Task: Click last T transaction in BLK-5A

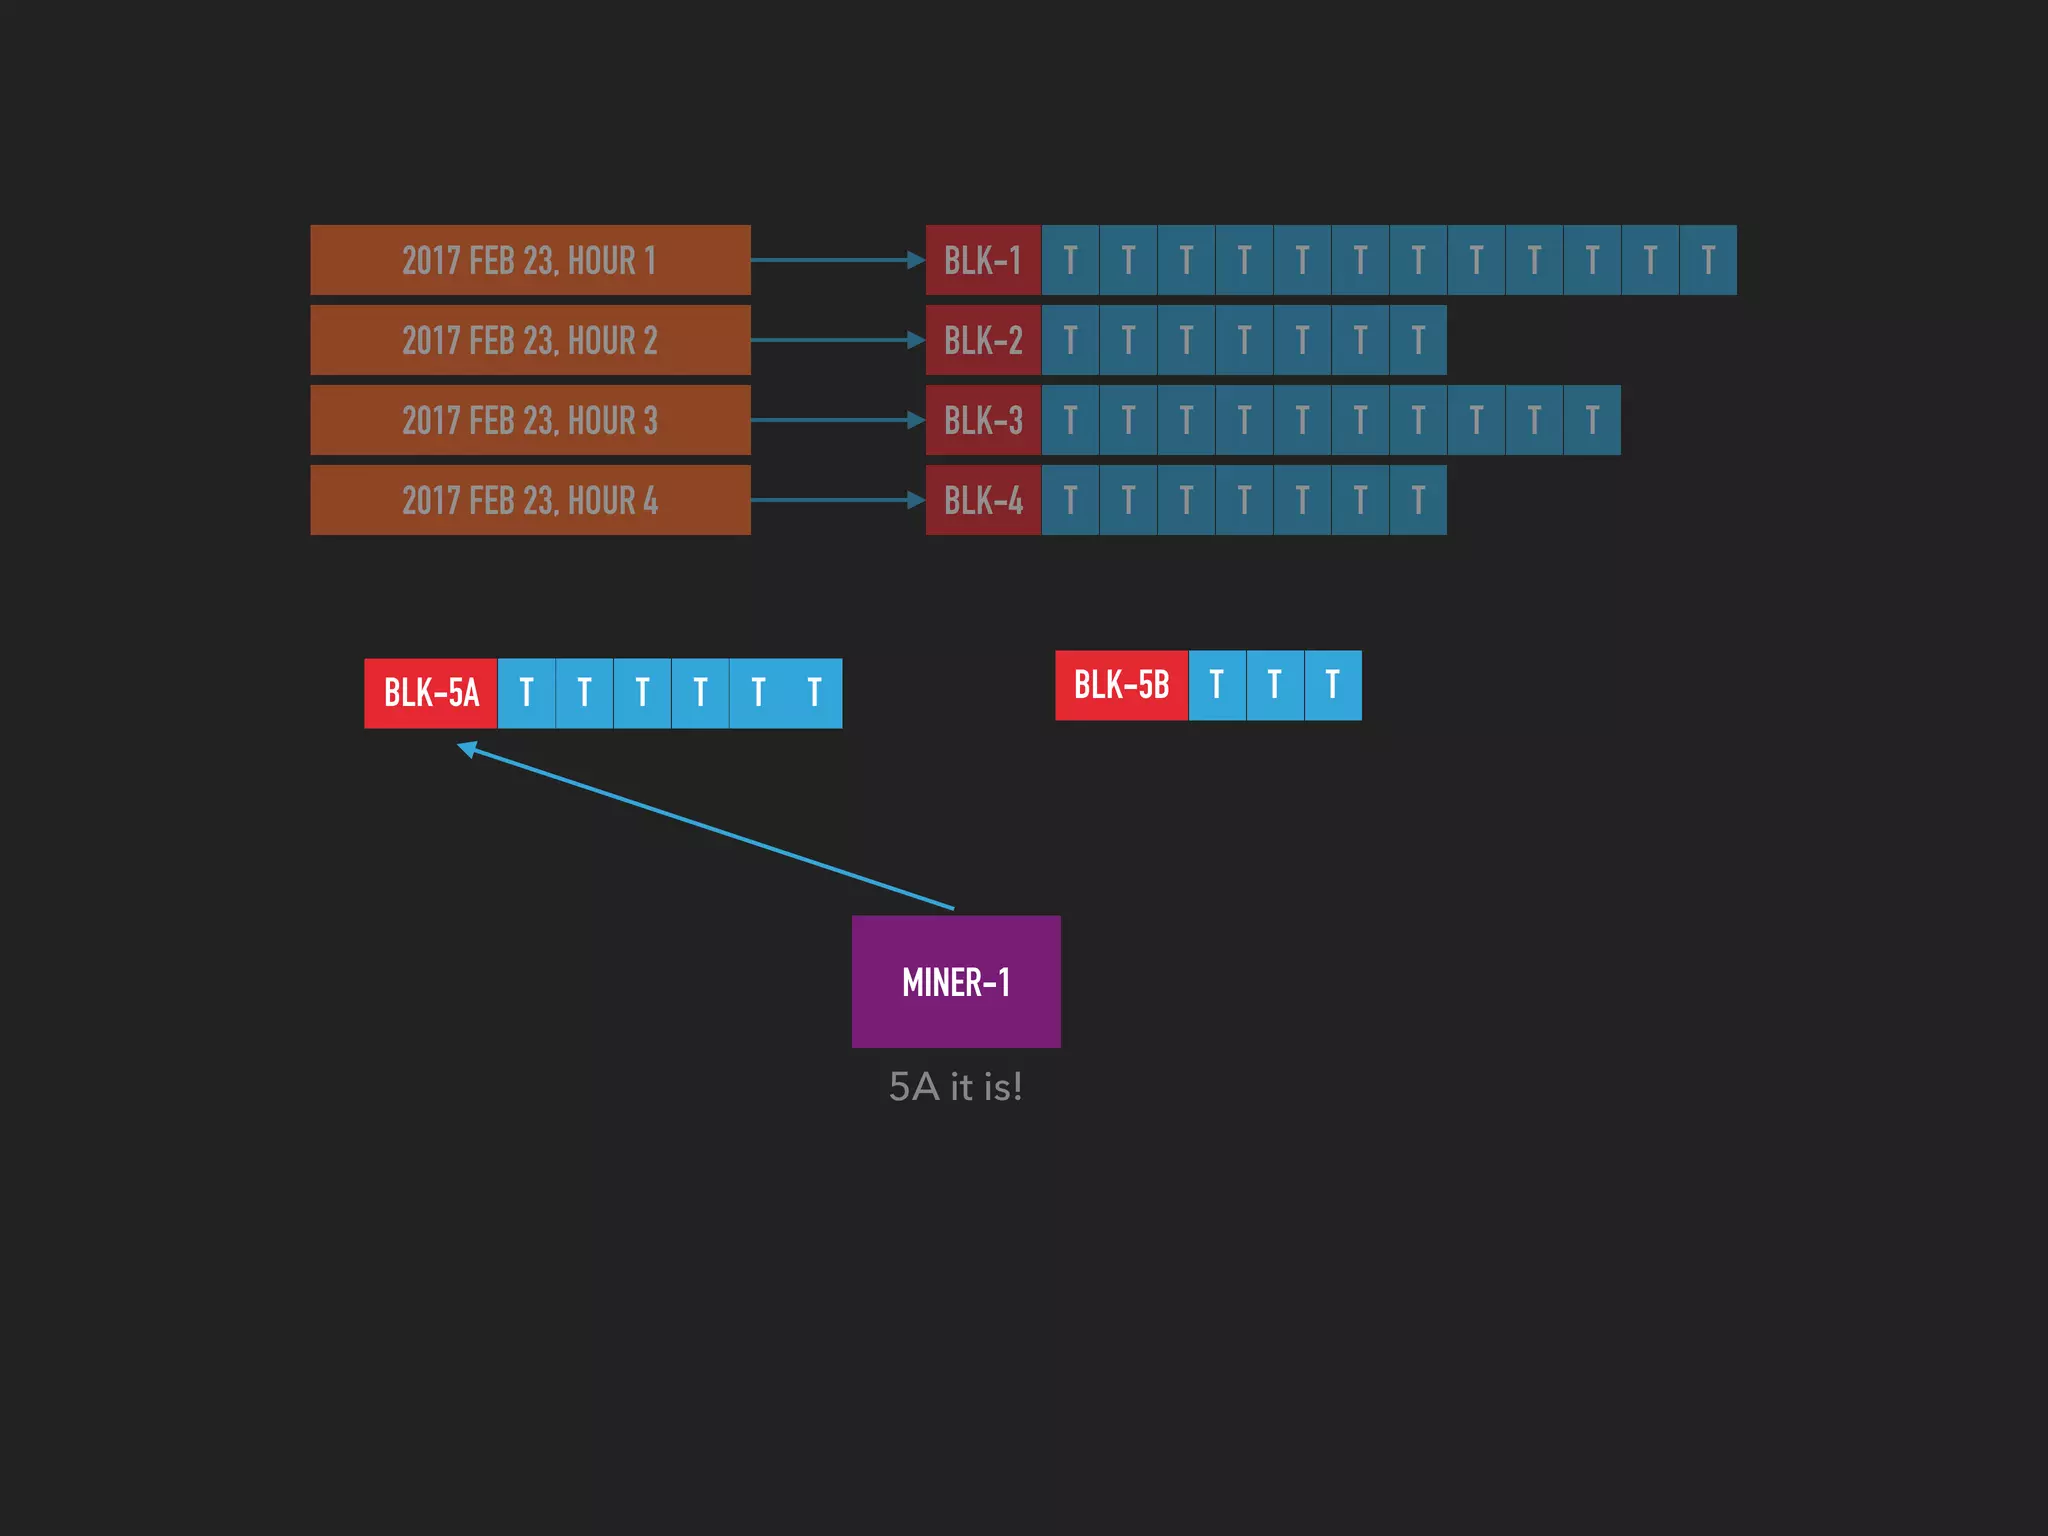Action: (x=814, y=693)
